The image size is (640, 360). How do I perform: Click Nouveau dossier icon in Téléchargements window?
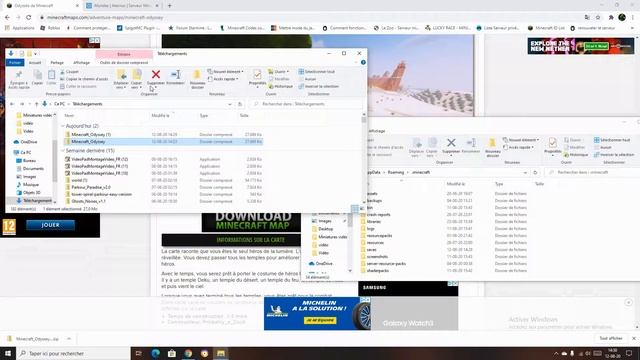(197, 75)
